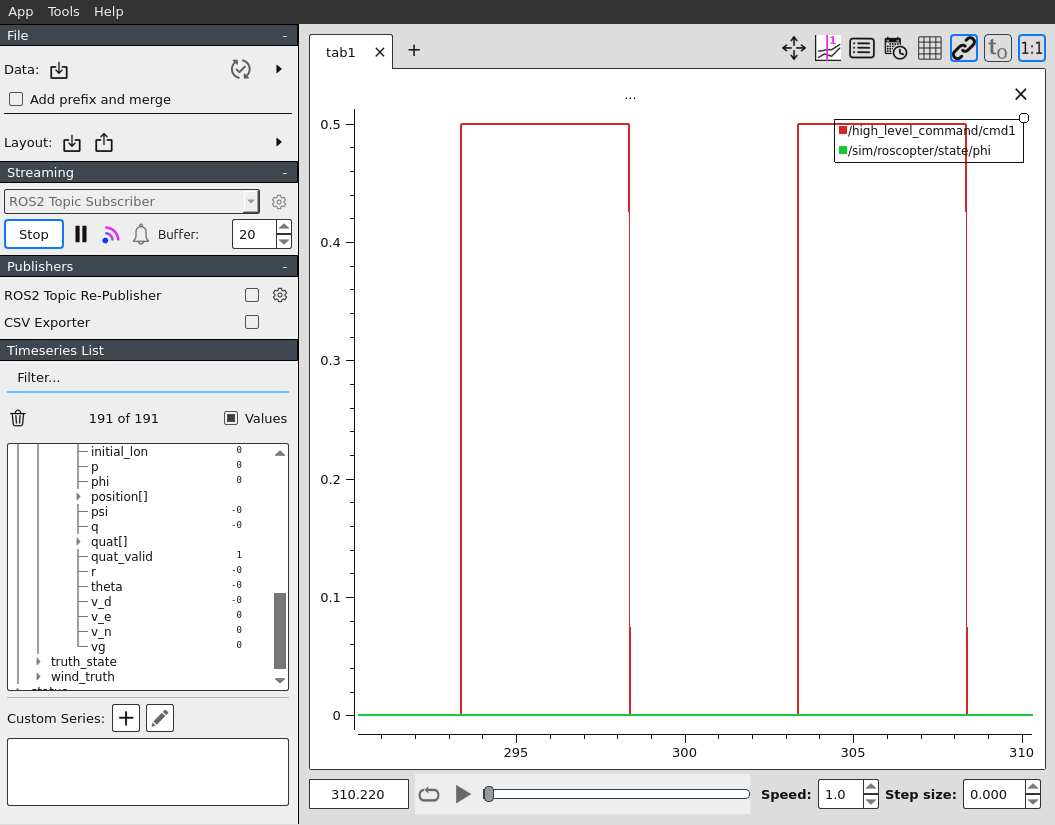Open the streaming notification bell
1055x825 pixels.
[141, 234]
